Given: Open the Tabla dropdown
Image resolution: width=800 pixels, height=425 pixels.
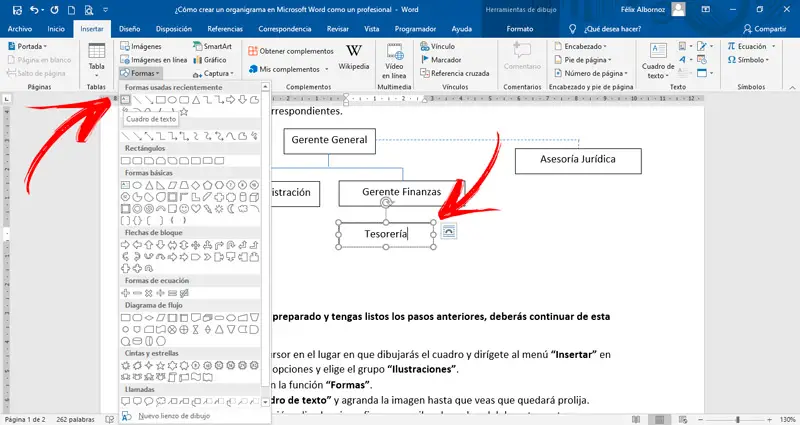Looking at the screenshot, I should [x=96, y=60].
